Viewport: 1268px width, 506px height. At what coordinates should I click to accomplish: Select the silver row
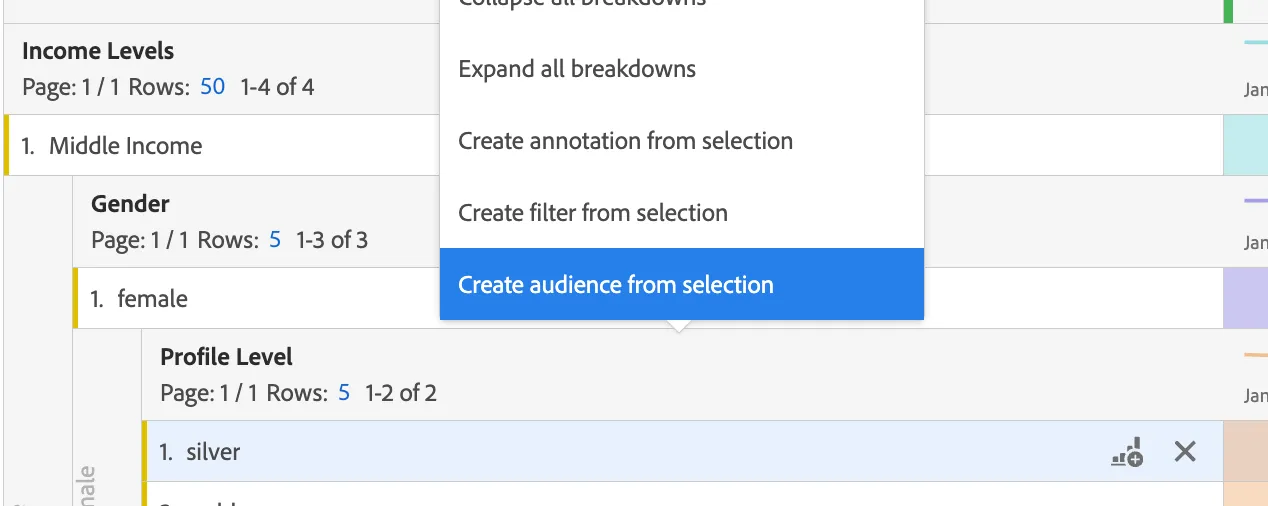pyautogui.click(x=683, y=452)
